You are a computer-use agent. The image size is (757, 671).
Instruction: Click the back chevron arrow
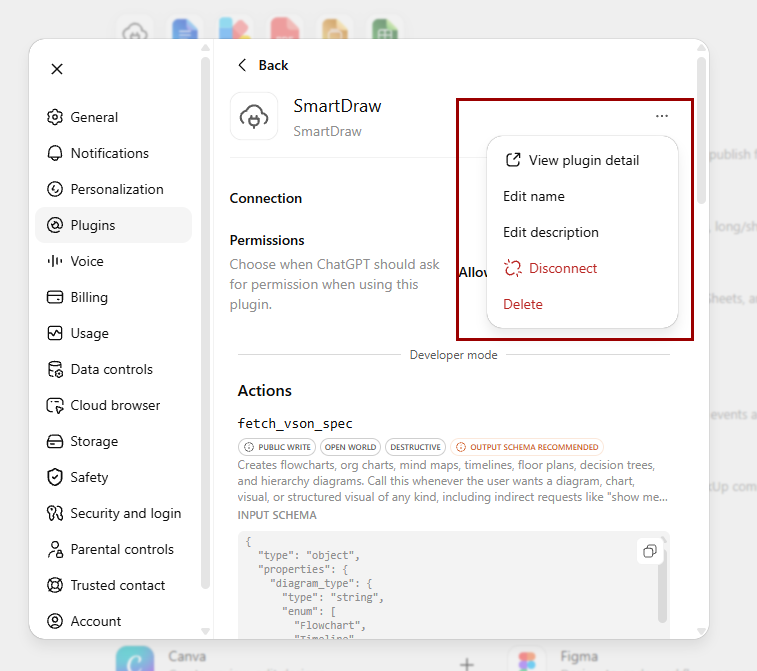point(242,65)
